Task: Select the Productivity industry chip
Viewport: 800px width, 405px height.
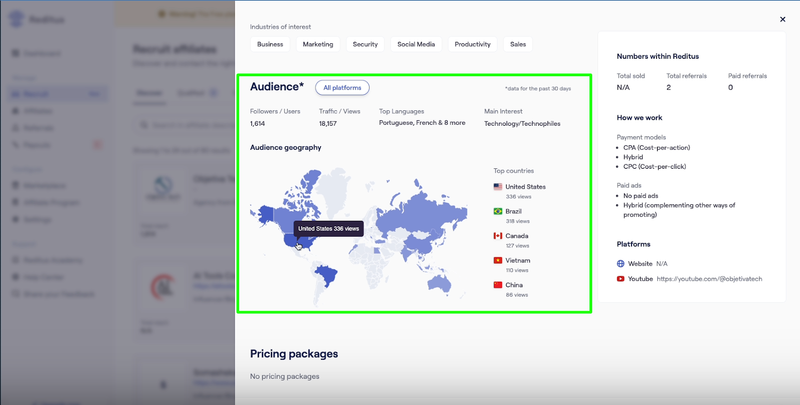Action: [x=472, y=44]
